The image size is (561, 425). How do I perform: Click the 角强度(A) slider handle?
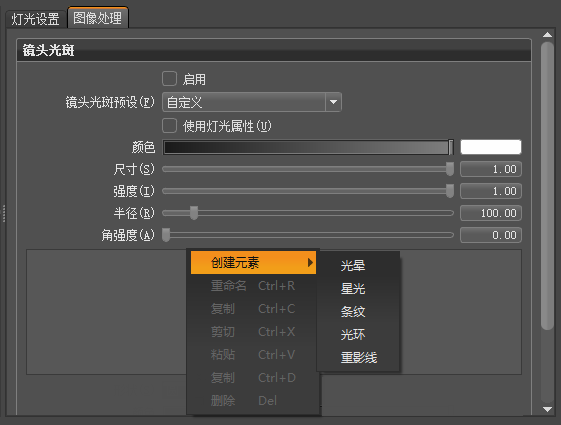pos(166,235)
